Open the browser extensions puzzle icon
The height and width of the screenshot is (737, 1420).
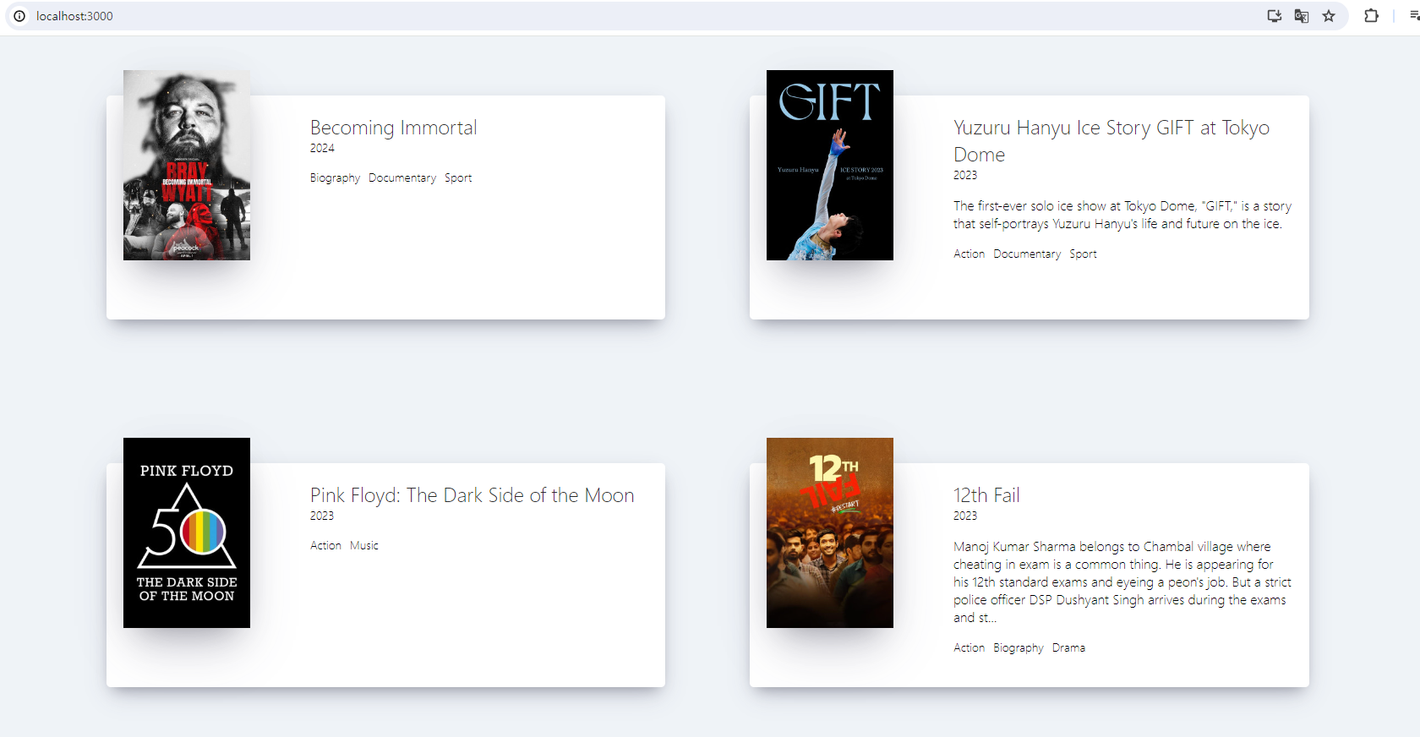coord(1372,16)
